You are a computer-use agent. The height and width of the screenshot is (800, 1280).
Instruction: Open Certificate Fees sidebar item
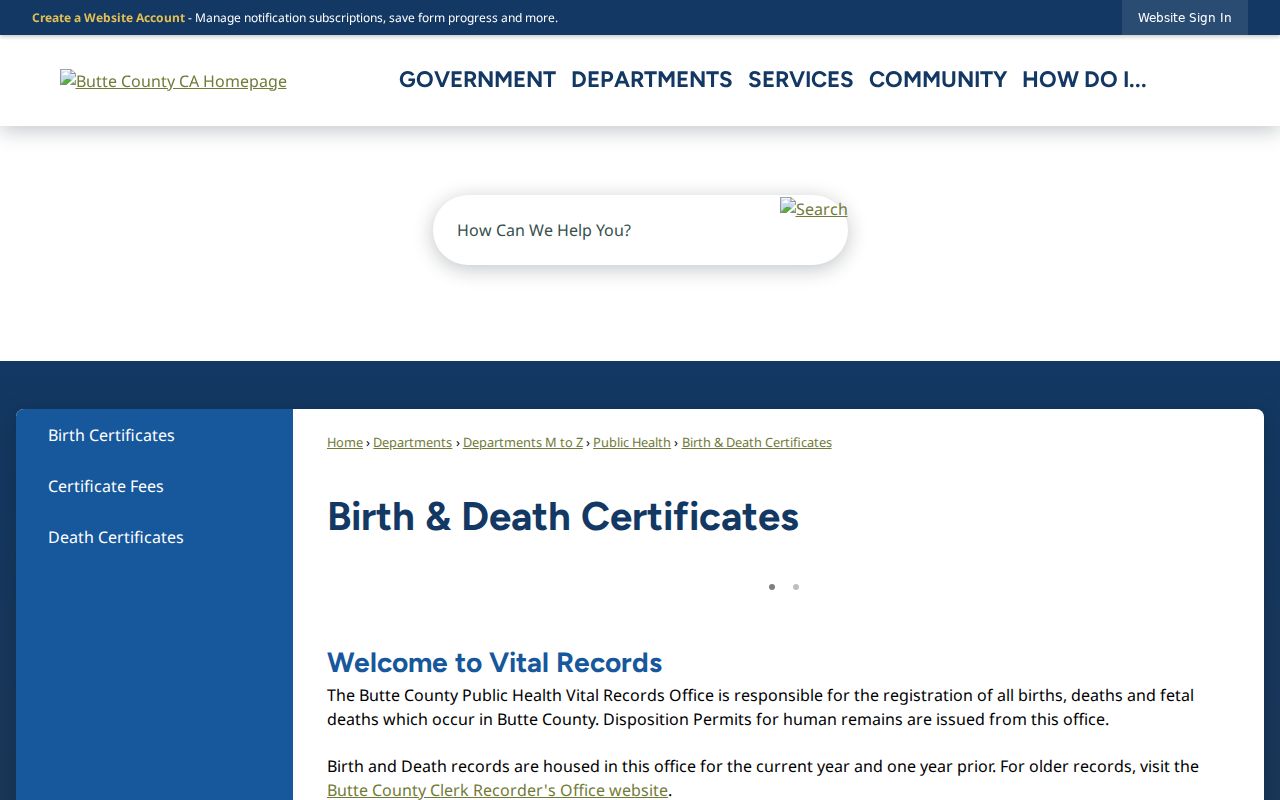(154, 486)
